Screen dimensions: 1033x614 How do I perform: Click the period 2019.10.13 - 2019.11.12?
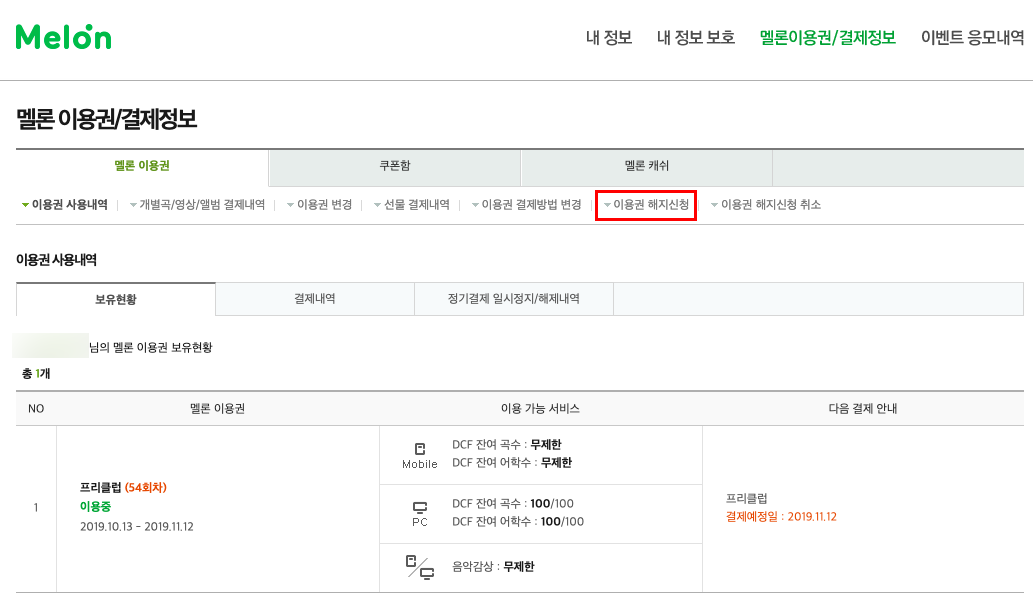(137, 526)
